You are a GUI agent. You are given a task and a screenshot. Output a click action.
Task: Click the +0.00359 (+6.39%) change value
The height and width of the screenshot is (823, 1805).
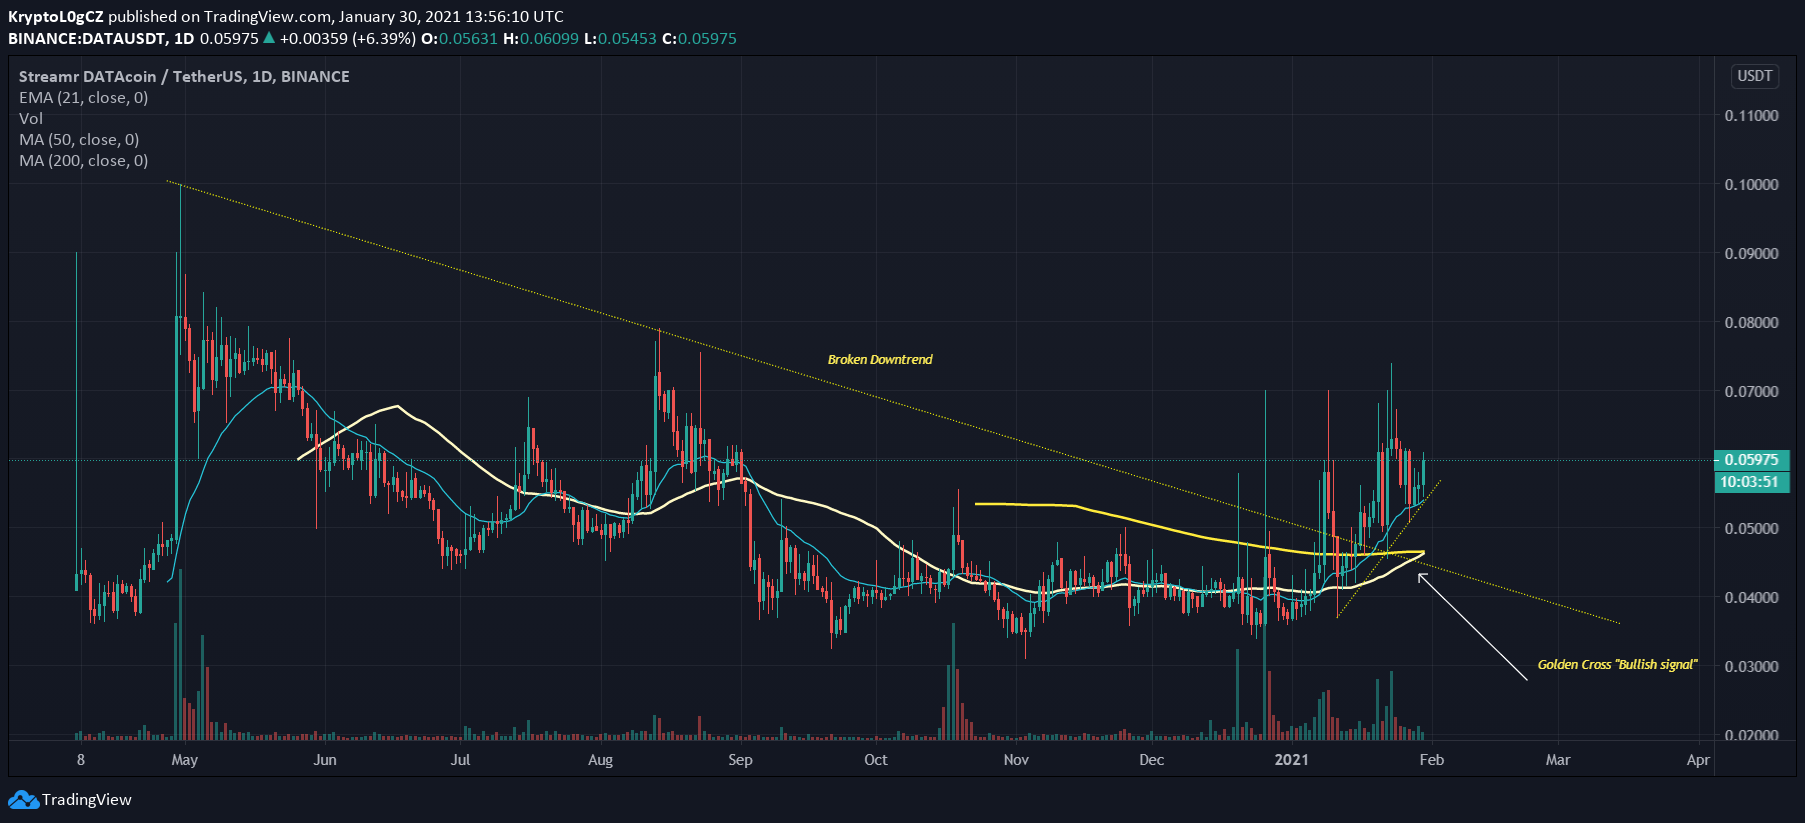pos(347,39)
